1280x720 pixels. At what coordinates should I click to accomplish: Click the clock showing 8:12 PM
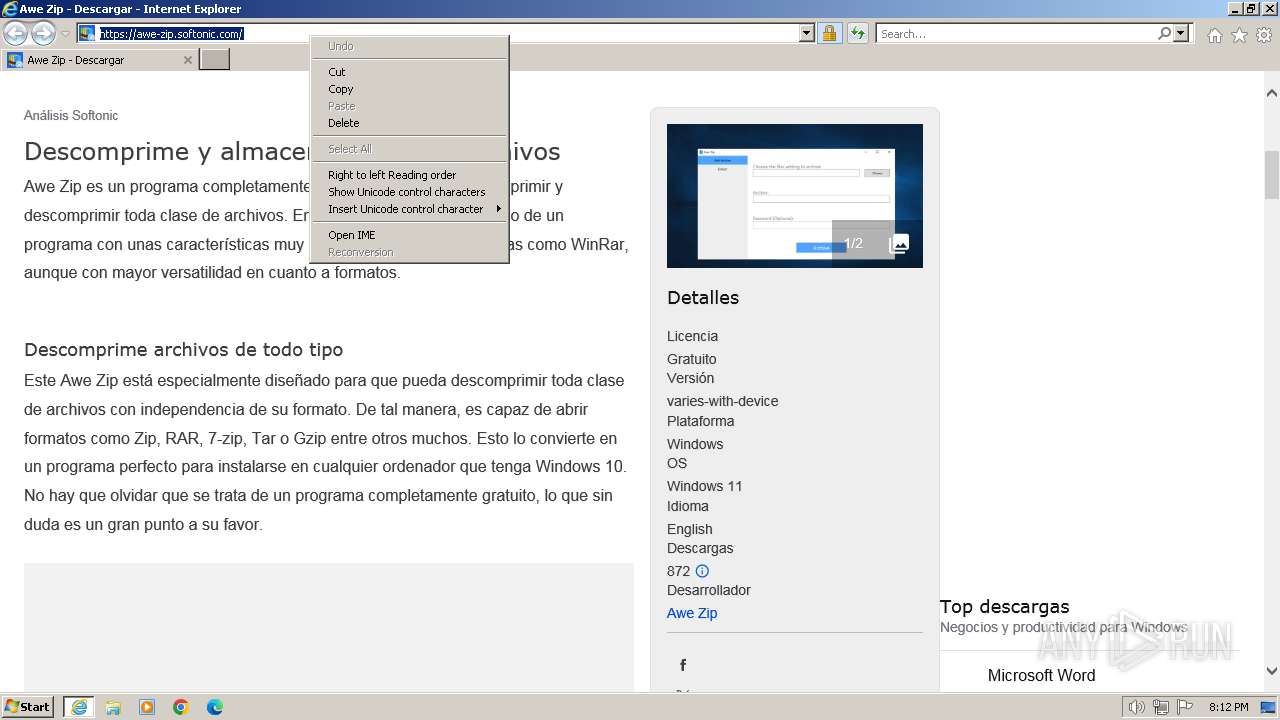point(1228,707)
